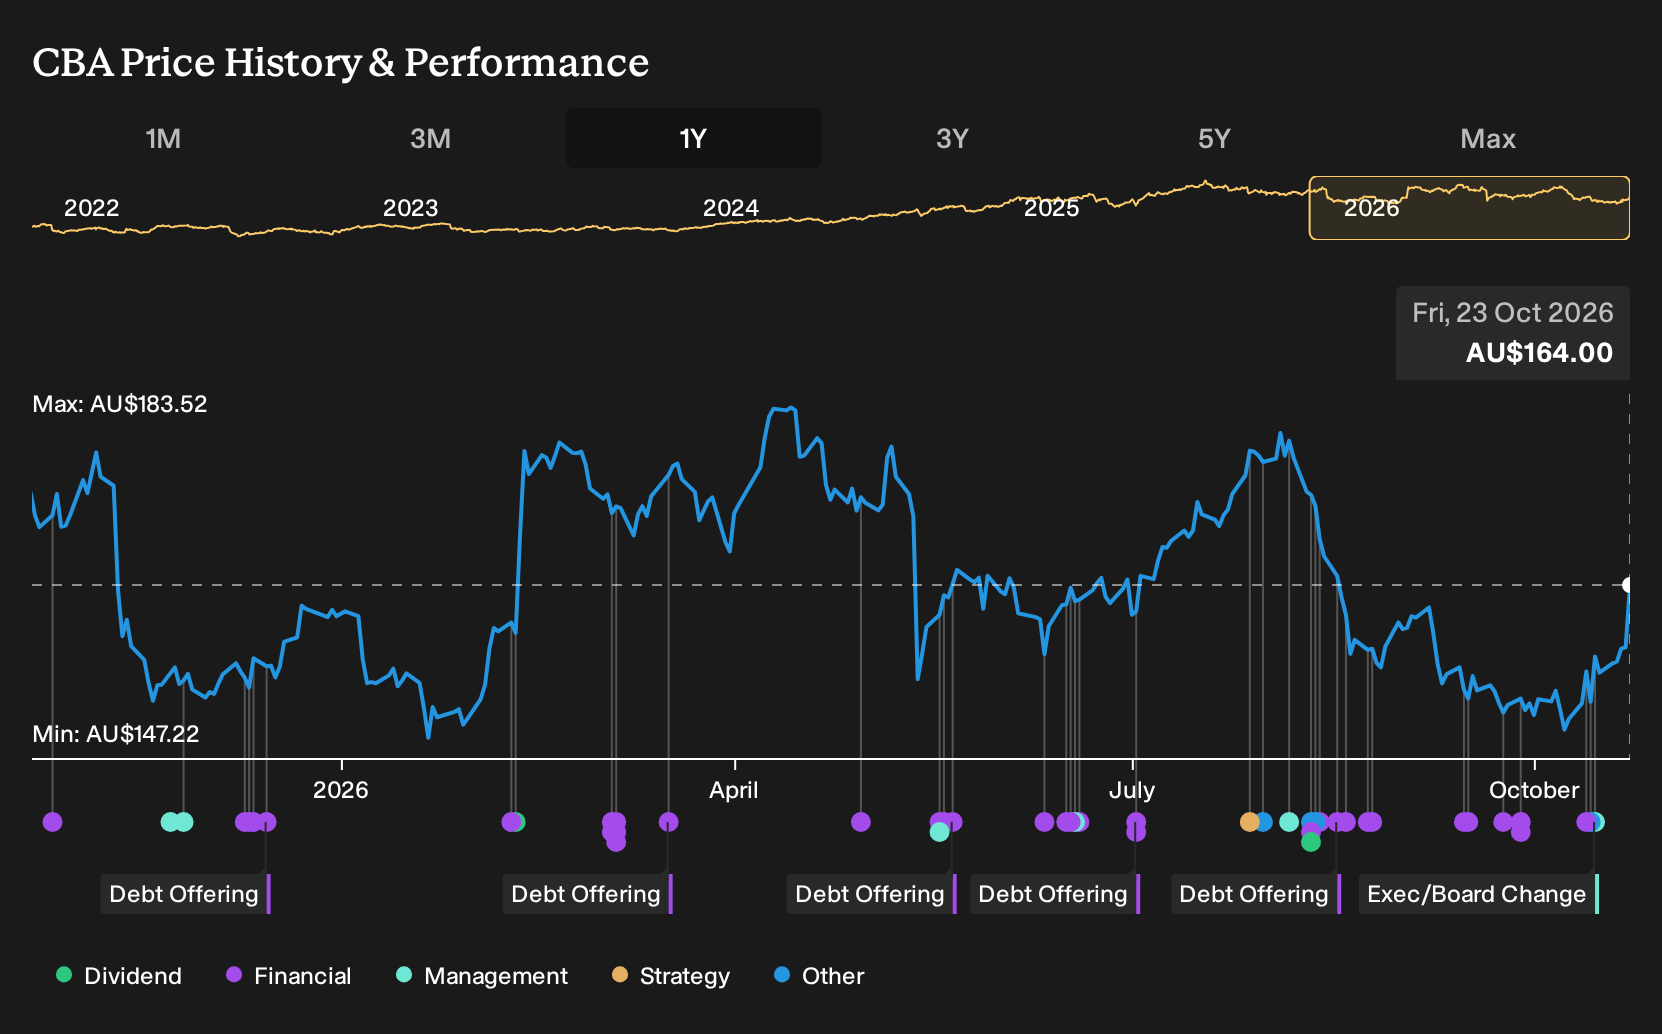This screenshot has width=1662, height=1034.
Task: Open the 5Y price range
Action: tap(1214, 138)
